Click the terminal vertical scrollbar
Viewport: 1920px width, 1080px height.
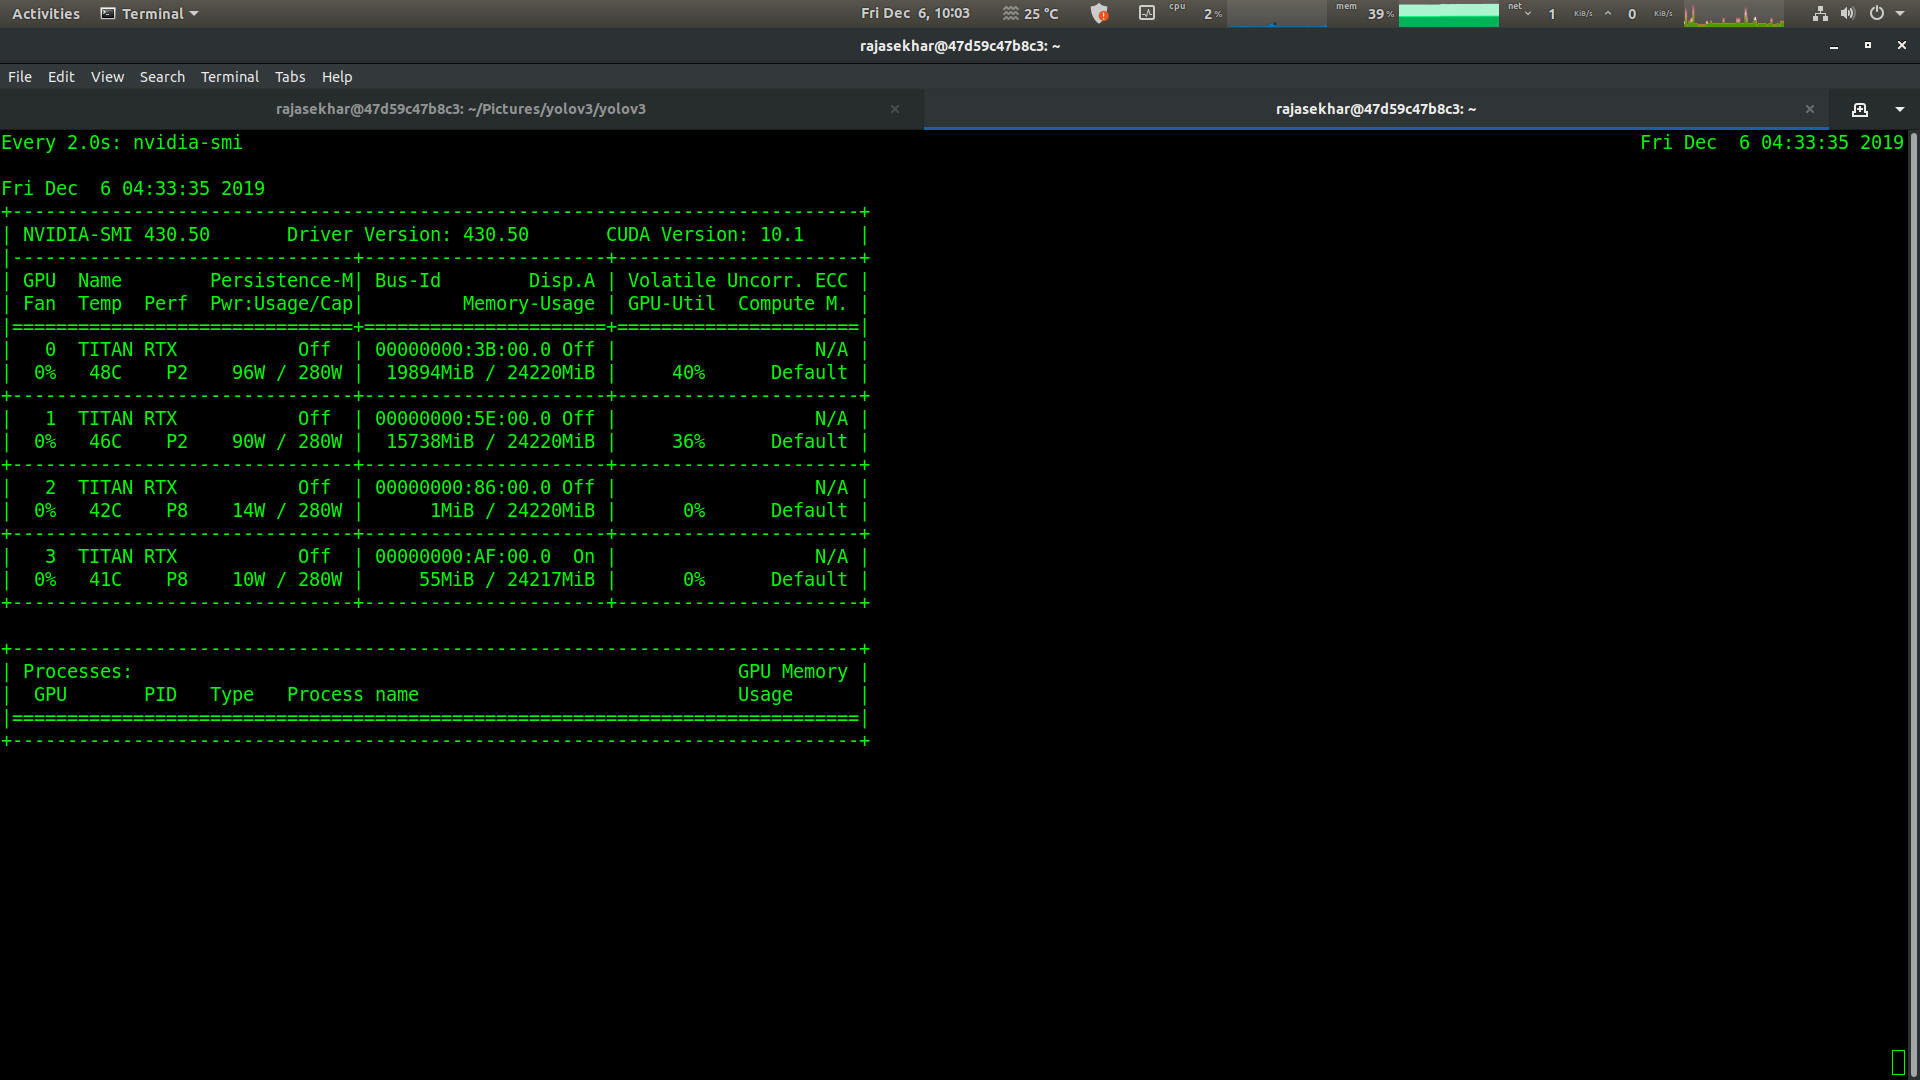click(1913, 600)
